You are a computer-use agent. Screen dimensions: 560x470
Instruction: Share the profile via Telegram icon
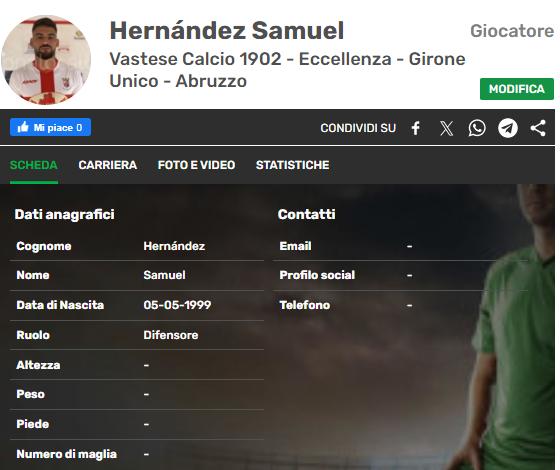point(508,128)
